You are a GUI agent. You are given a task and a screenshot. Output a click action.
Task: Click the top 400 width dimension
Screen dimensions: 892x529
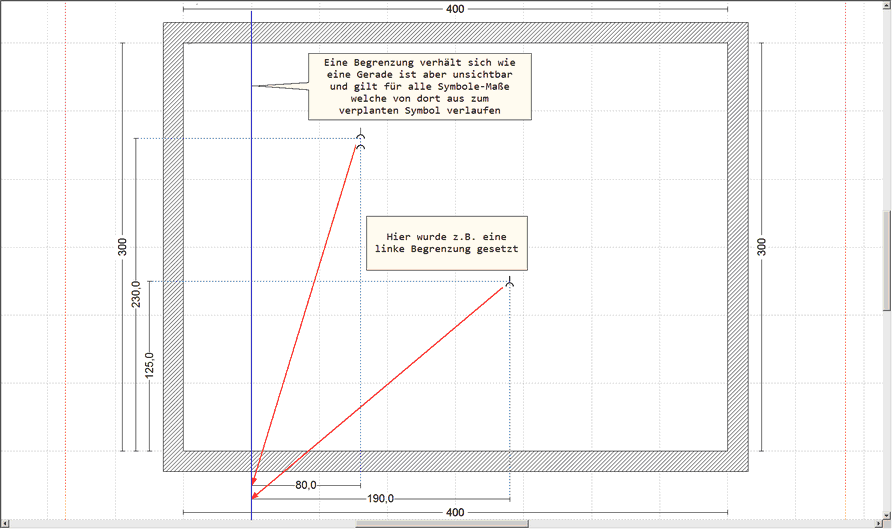pyautogui.click(x=455, y=9)
